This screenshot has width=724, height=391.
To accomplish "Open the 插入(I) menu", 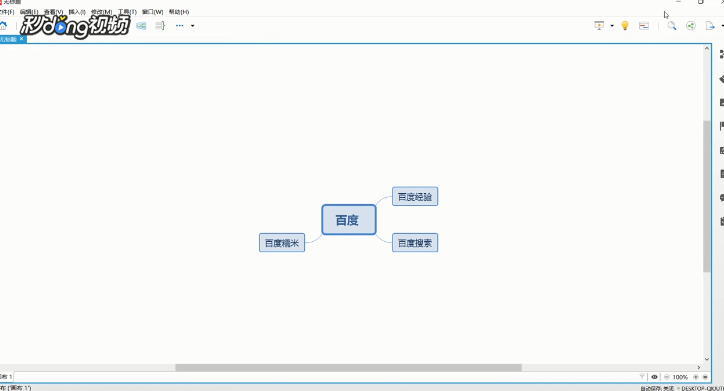I will pos(77,12).
